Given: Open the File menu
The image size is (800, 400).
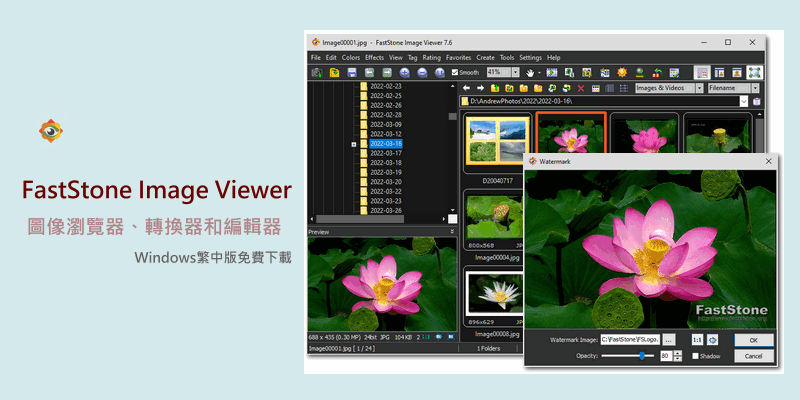Looking at the screenshot, I should [315, 58].
